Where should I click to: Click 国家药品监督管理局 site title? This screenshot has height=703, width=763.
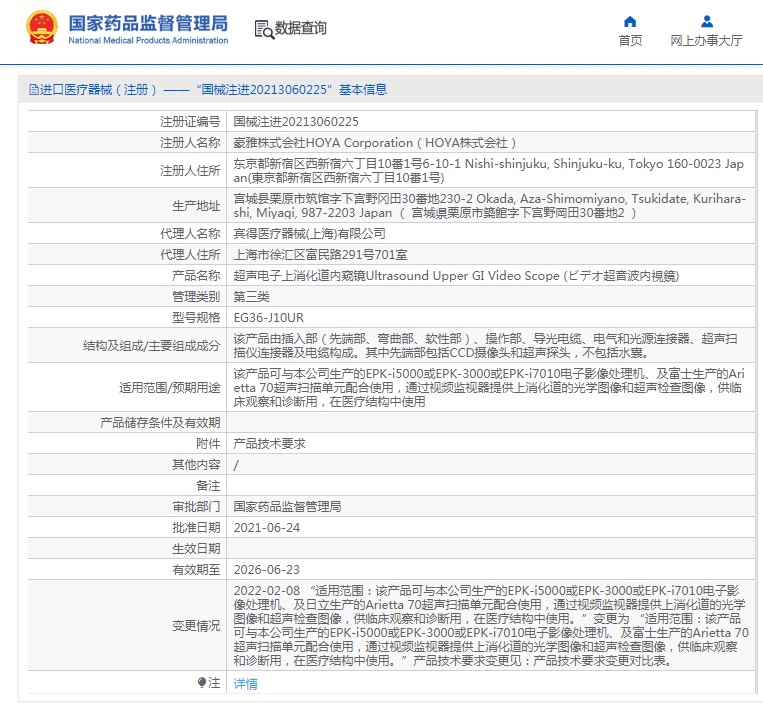148,23
